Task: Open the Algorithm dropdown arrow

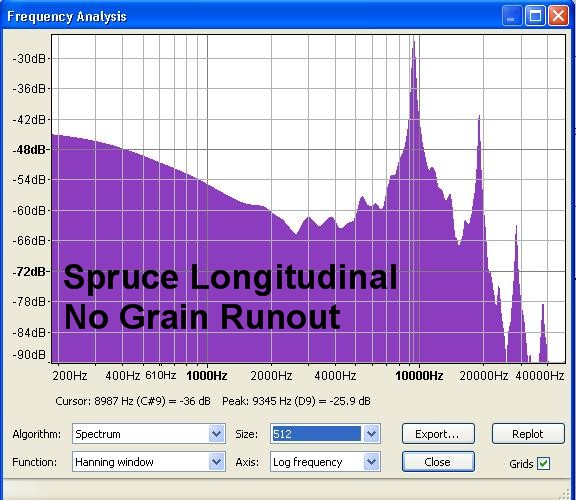Action: [216, 434]
